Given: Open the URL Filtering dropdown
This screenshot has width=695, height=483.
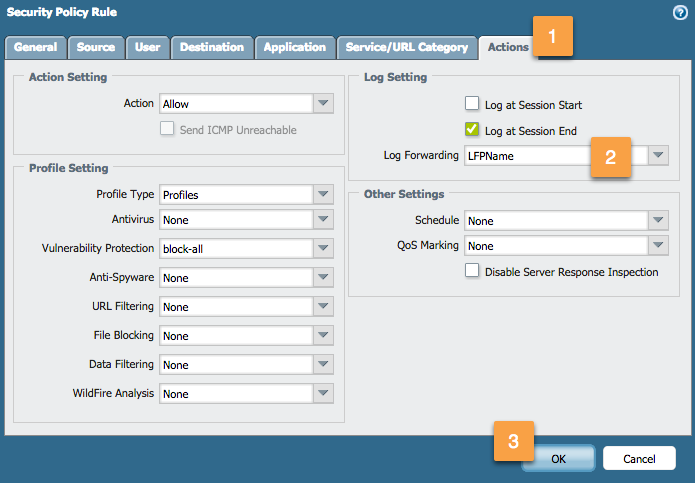Looking at the screenshot, I should (x=322, y=306).
